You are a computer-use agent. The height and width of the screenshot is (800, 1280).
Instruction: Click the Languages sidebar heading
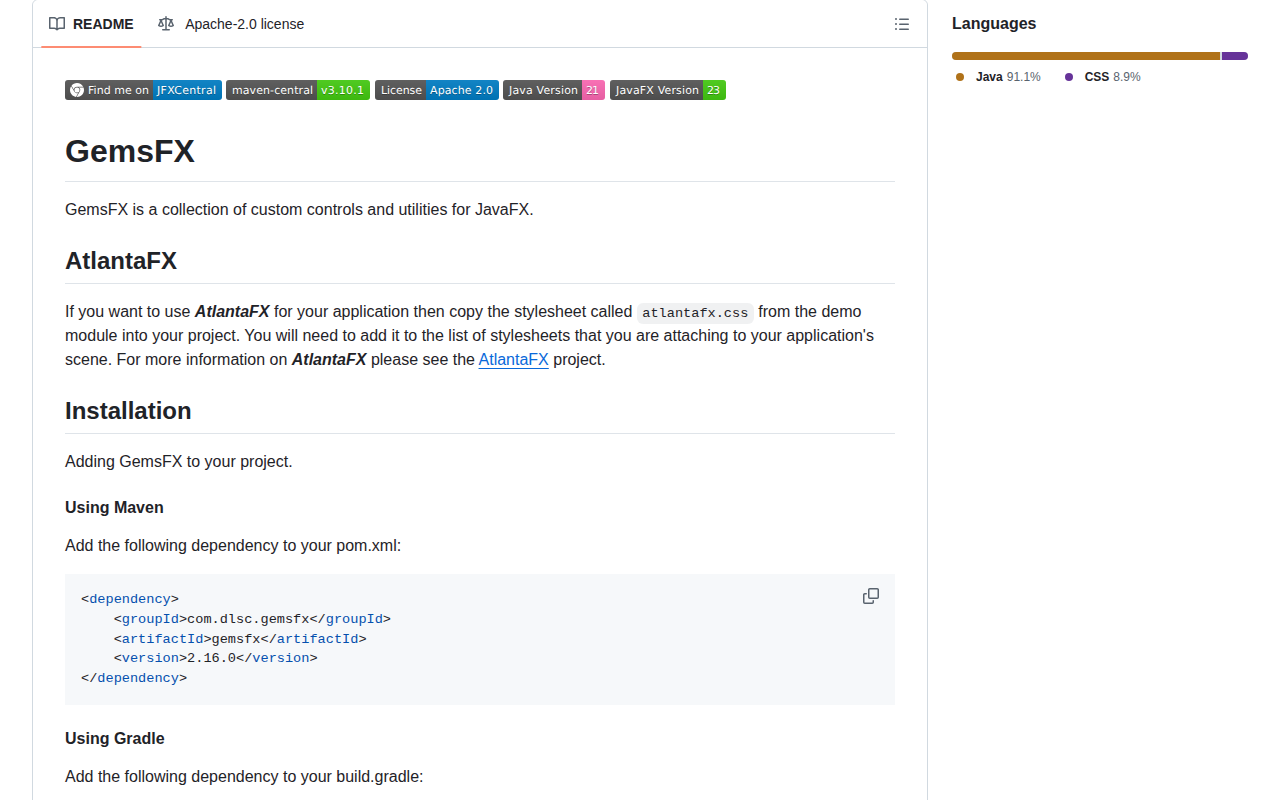(x=993, y=24)
